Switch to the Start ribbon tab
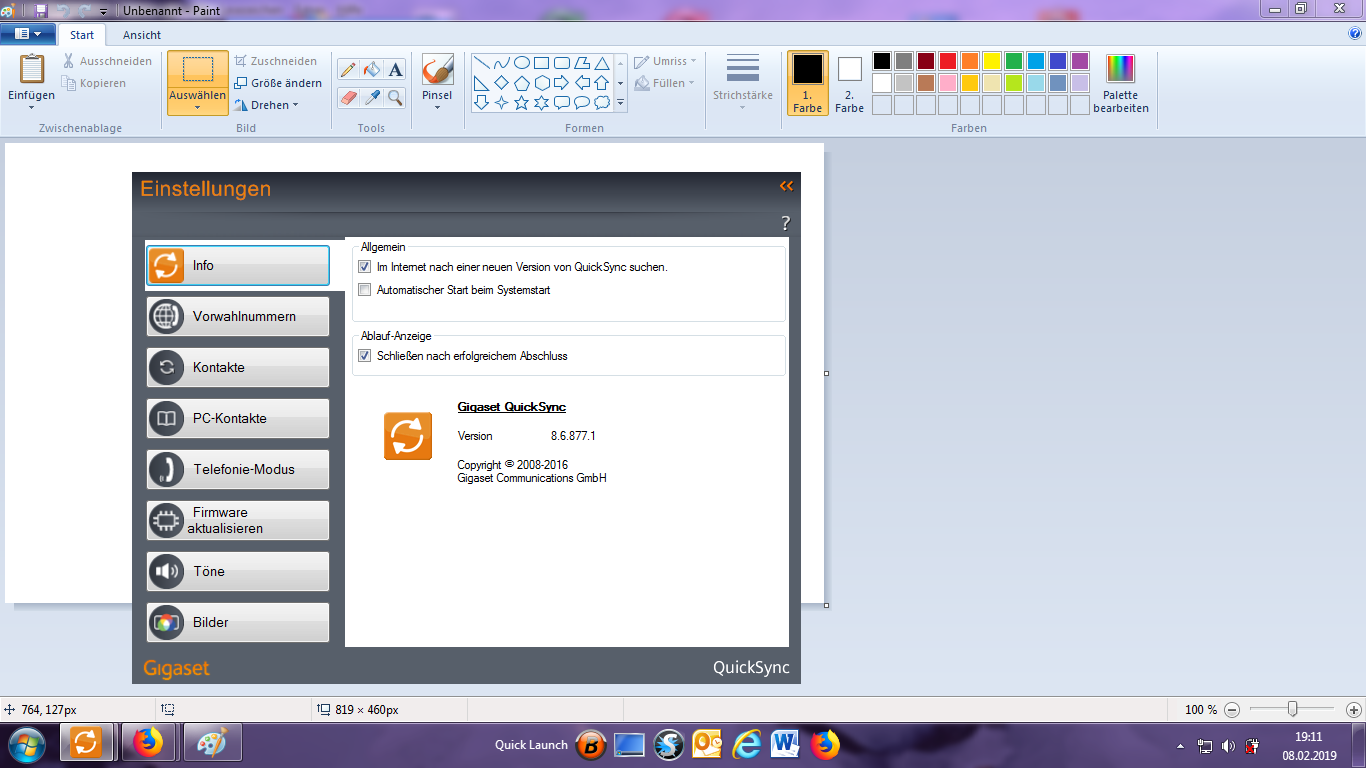The height and width of the screenshot is (768, 1366). [x=82, y=35]
